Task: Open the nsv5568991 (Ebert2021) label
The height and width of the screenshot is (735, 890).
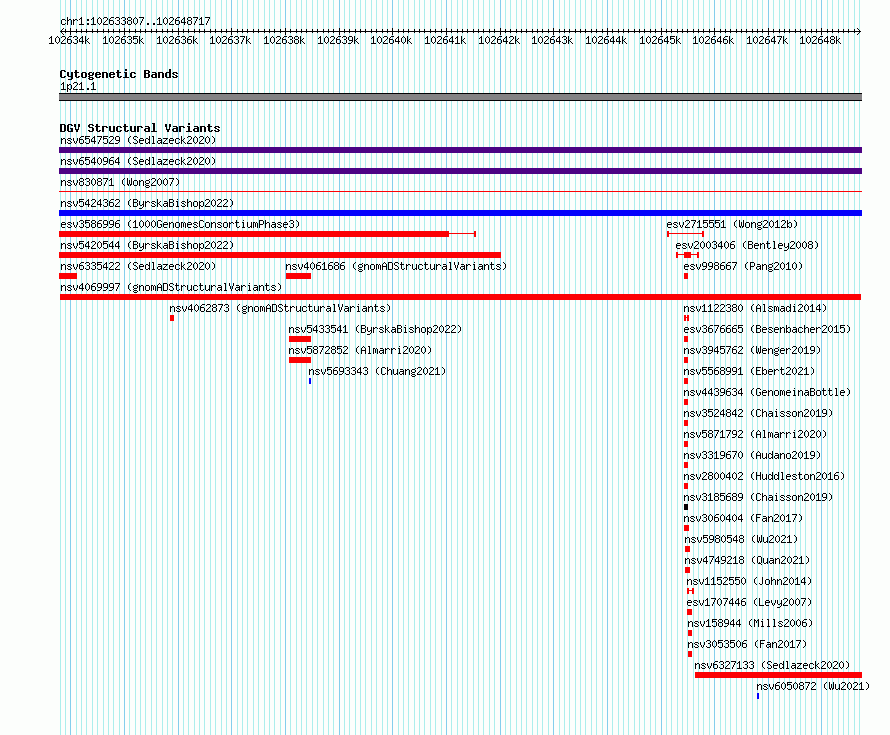Action: point(749,371)
